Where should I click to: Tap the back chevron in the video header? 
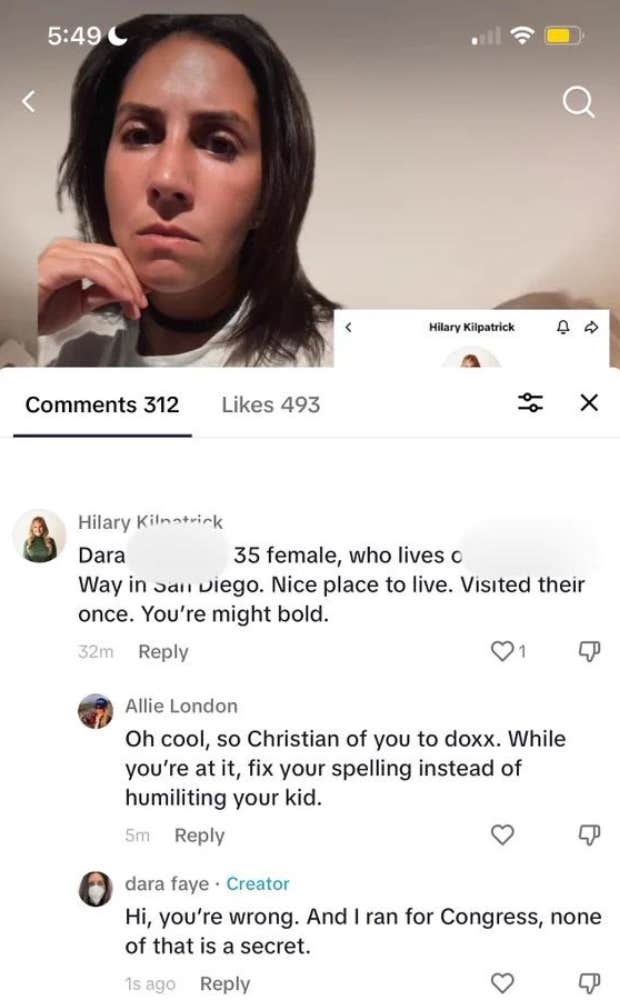tap(351, 326)
